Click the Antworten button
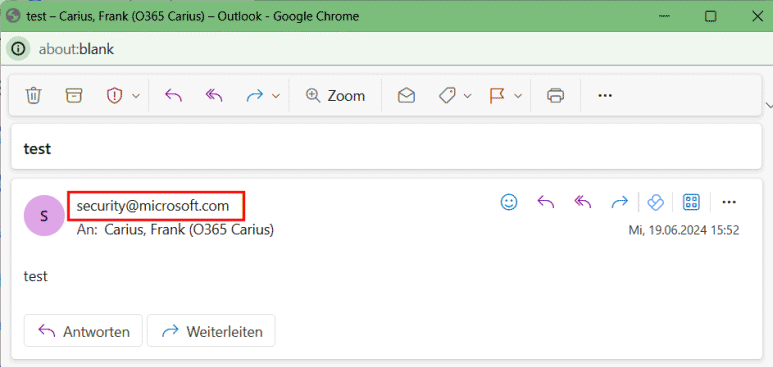The image size is (773, 367). pos(83,331)
